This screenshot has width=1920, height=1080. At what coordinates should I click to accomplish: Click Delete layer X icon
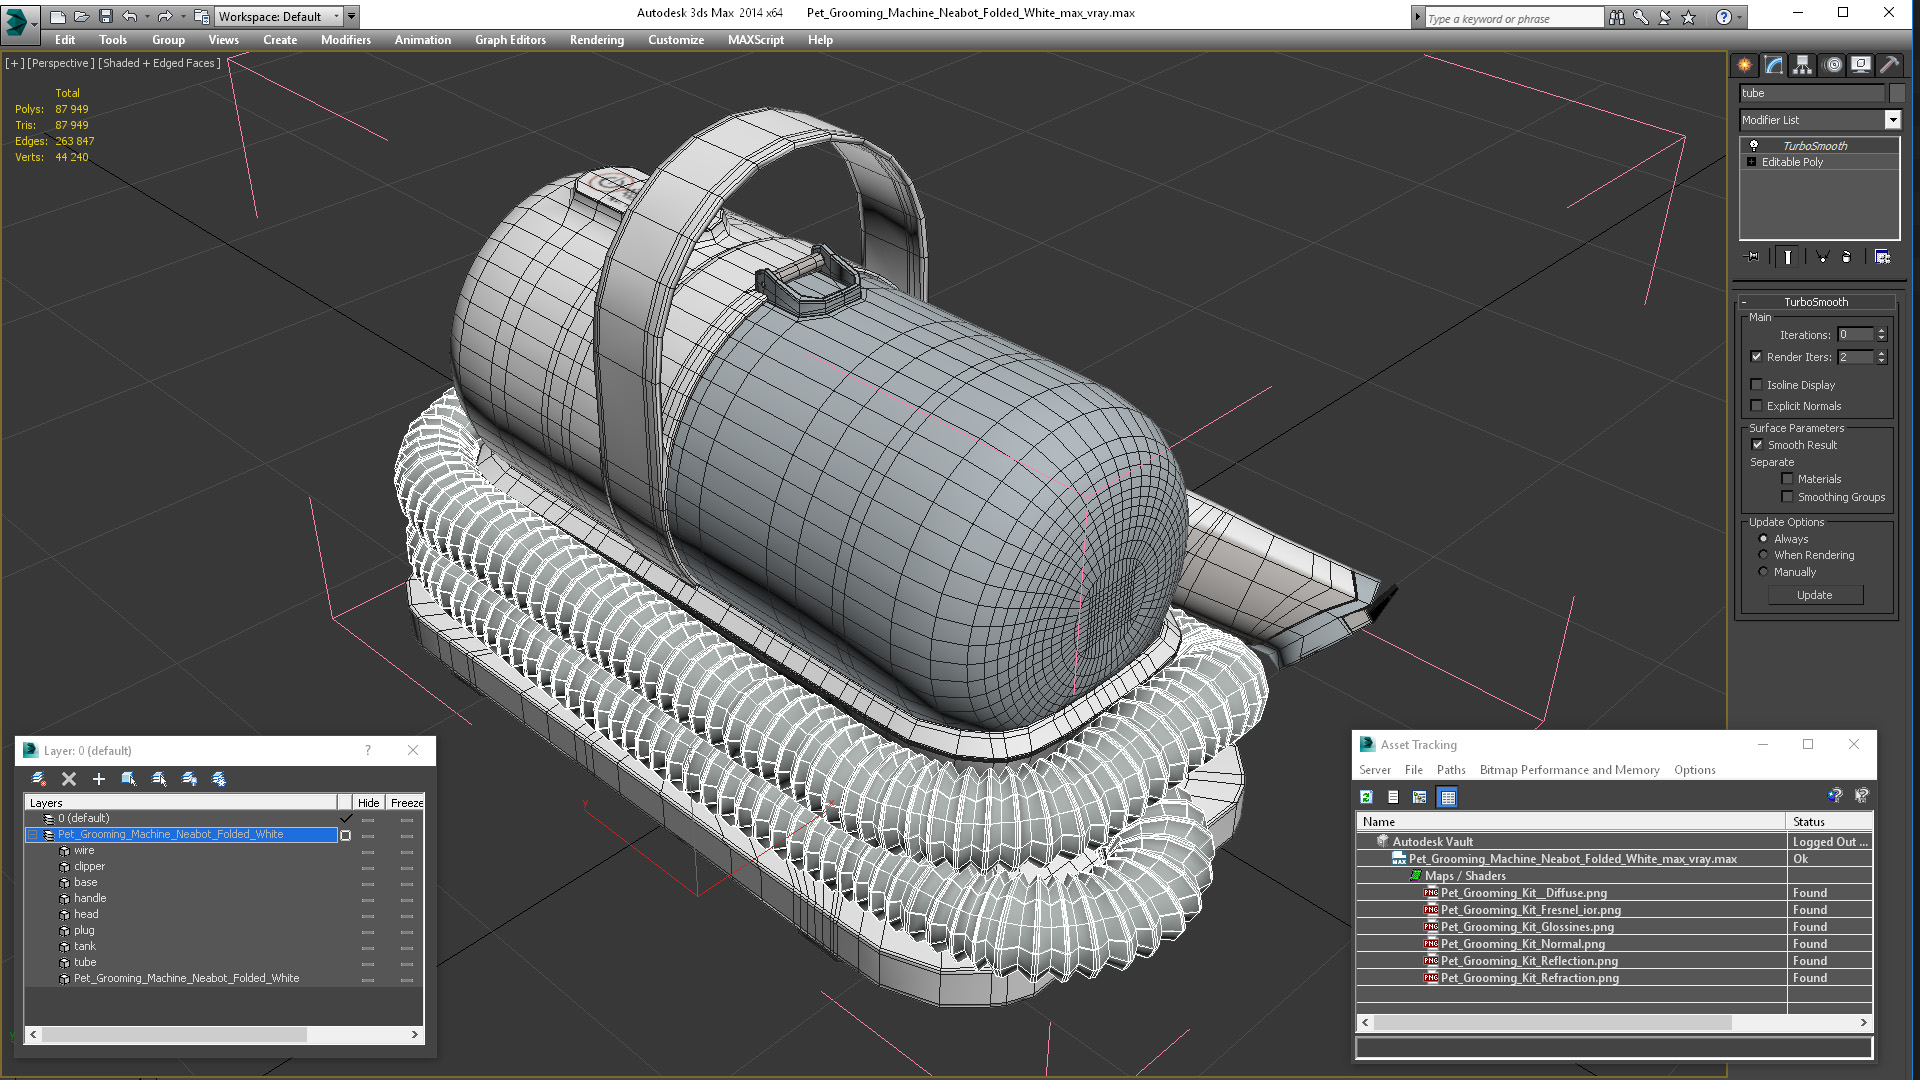point(69,779)
